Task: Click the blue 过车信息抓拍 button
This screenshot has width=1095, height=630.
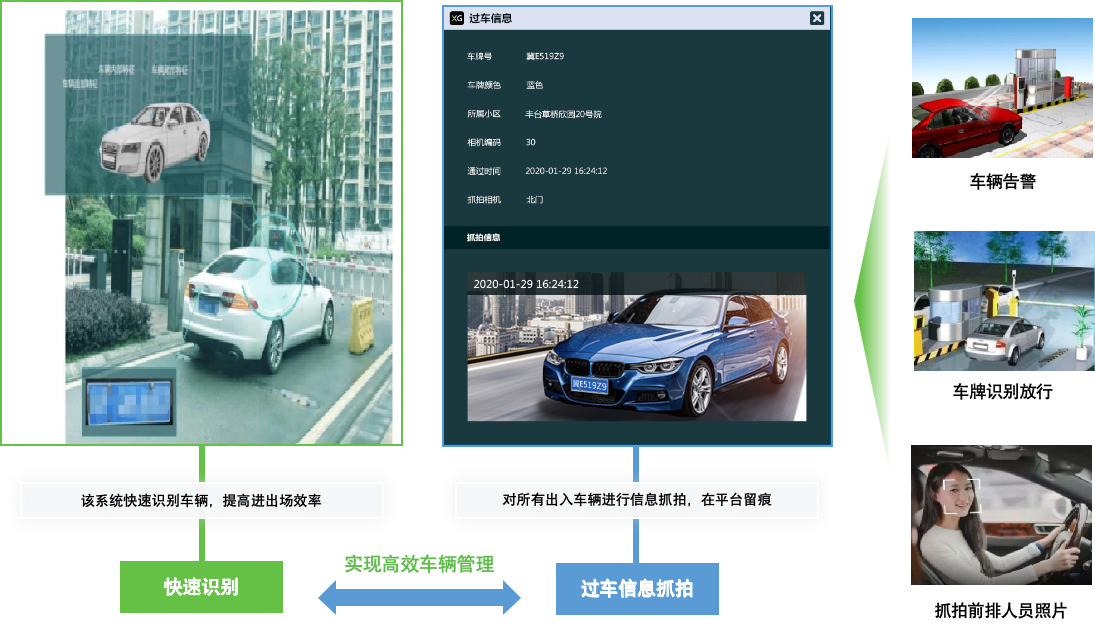Action: coord(637,589)
